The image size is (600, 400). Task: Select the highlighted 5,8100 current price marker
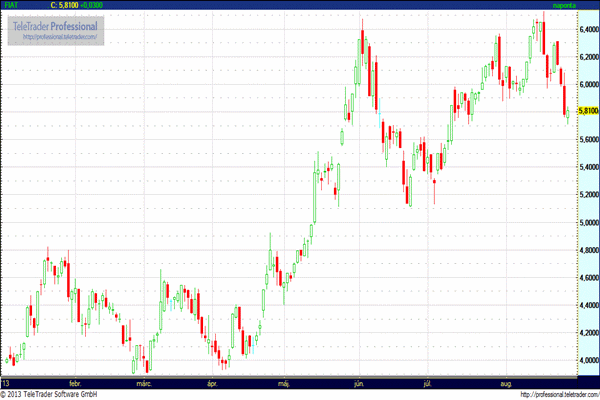click(588, 111)
